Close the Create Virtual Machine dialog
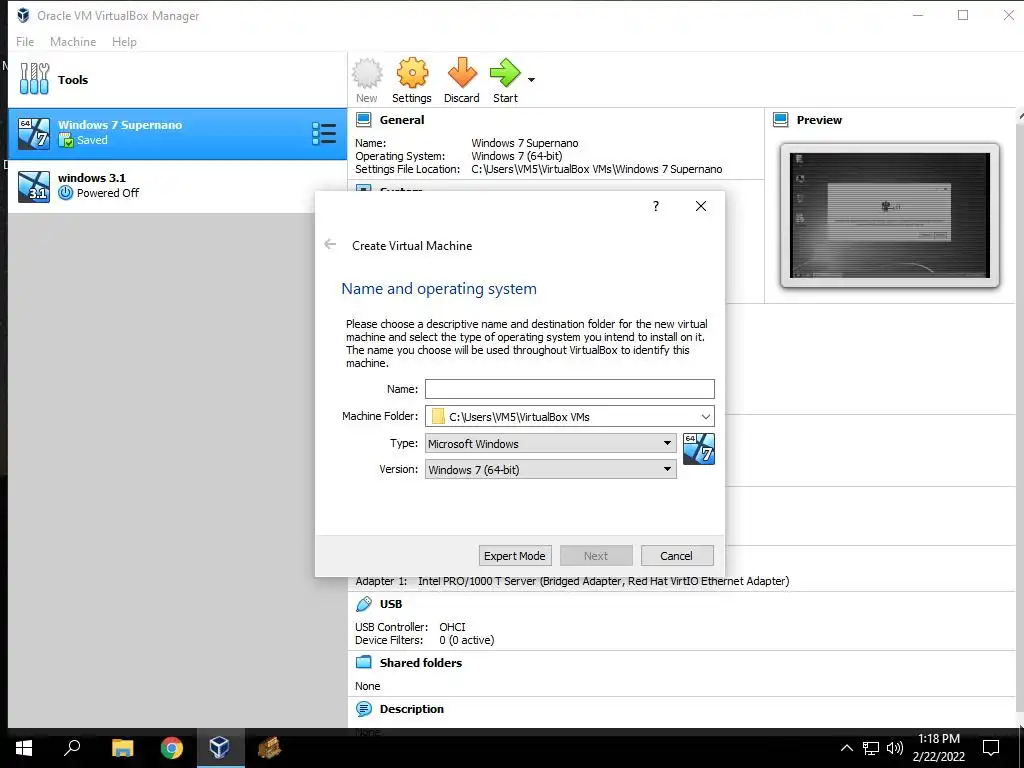1024x768 pixels. point(701,206)
